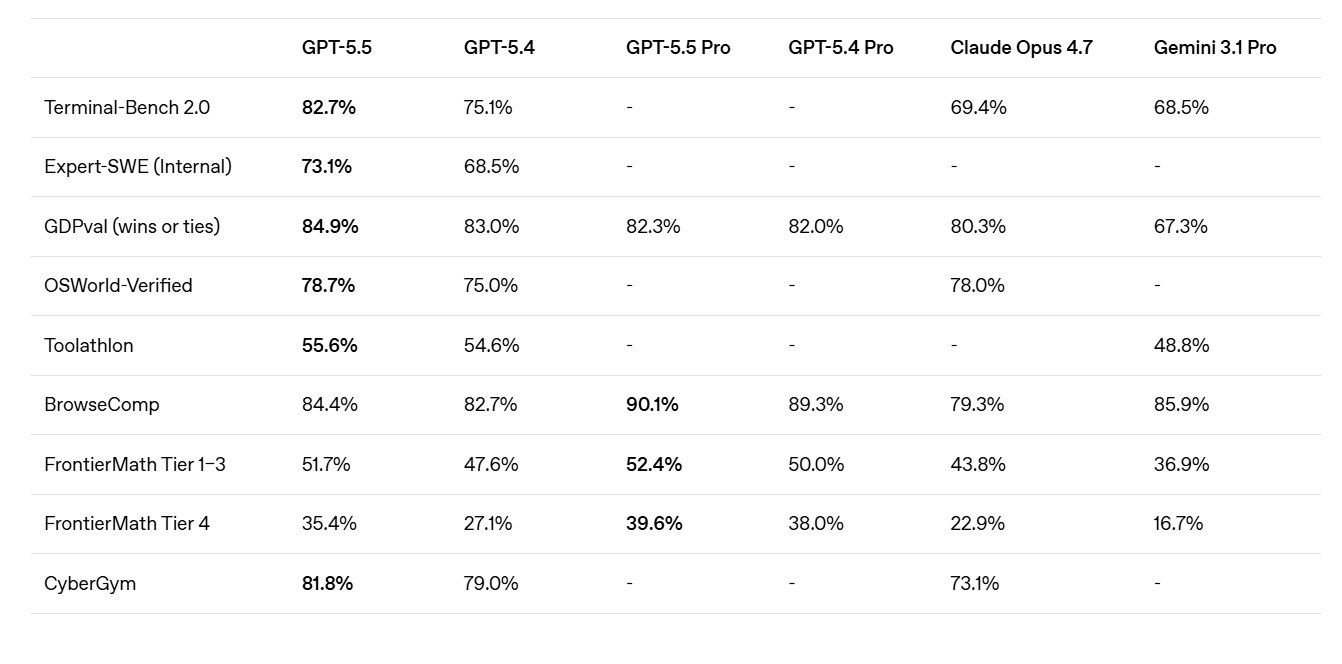
Task: Click the Gemini 3.1 Pro column header
Action: pyautogui.click(x=1214, y=47)
